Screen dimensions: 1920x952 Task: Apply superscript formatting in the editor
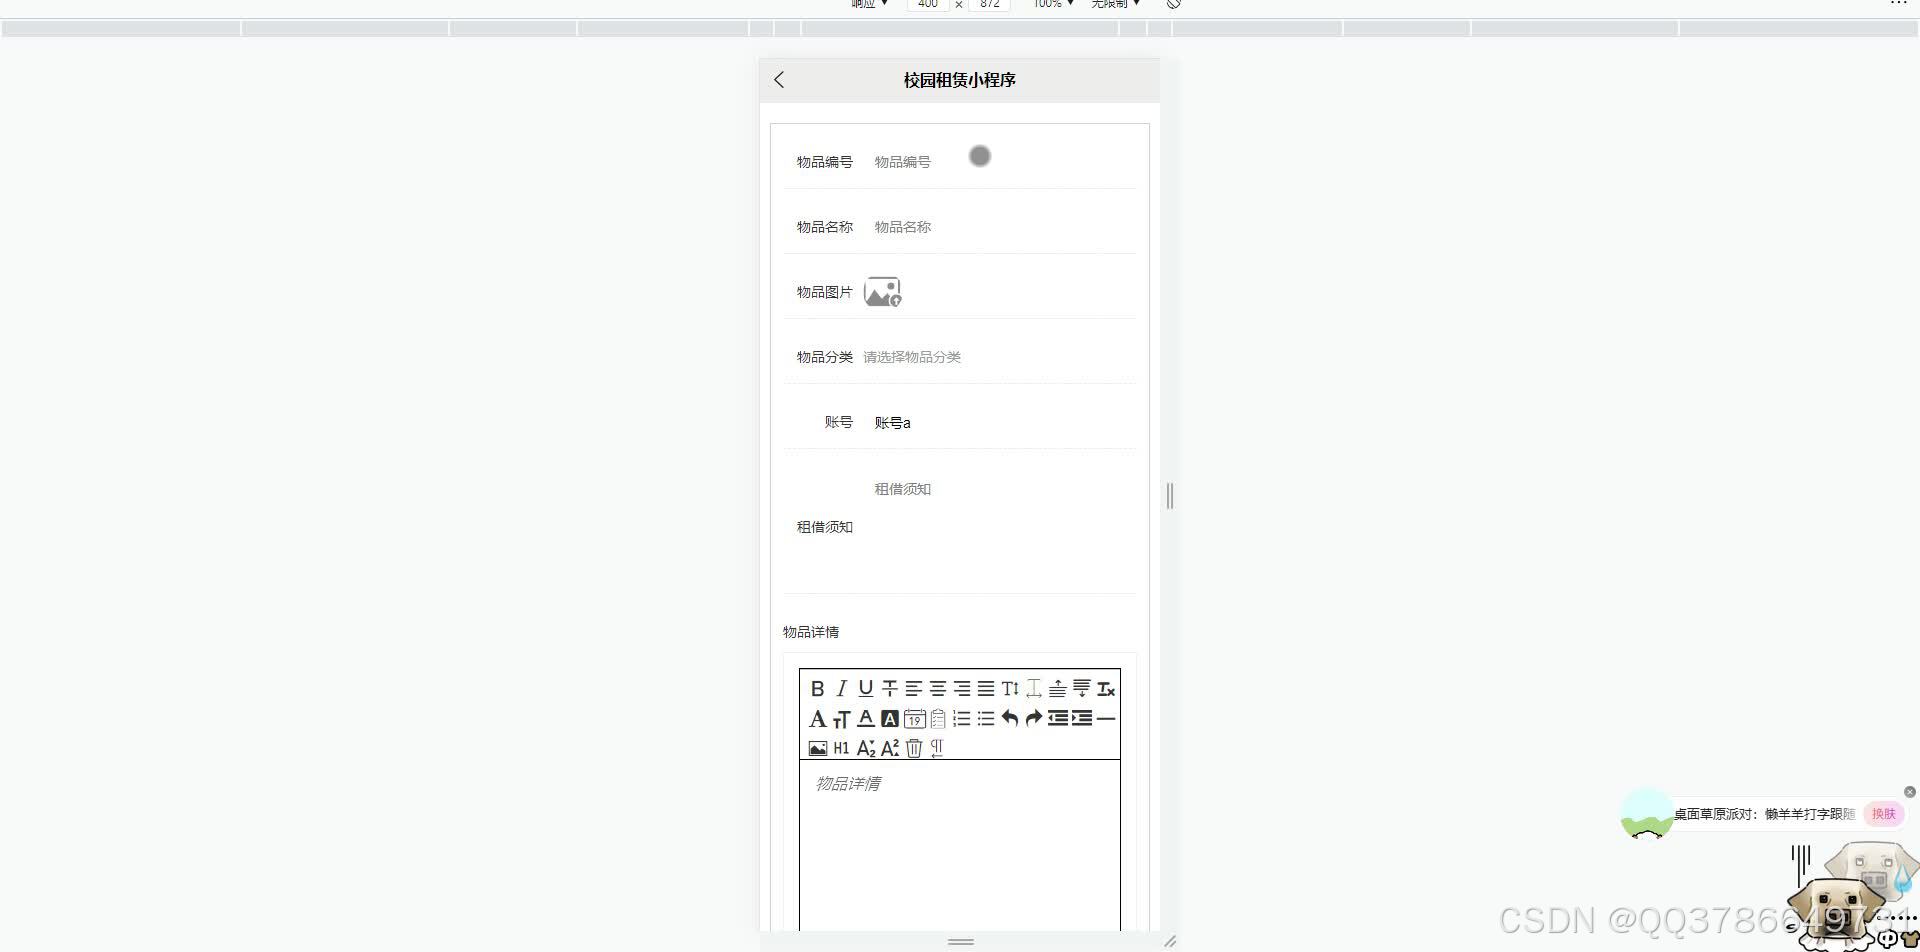point(890,747)
